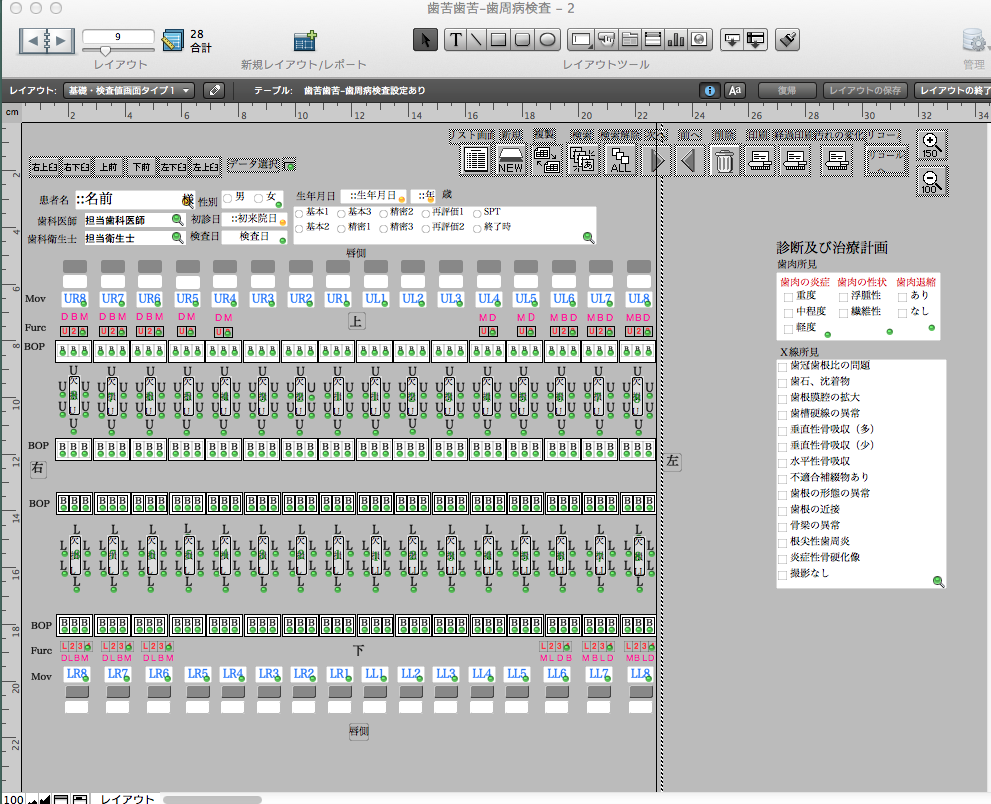The width and height of the screenshot is (991, 804).
Task: Open the Inspector info button
Action: coord(710,90)
